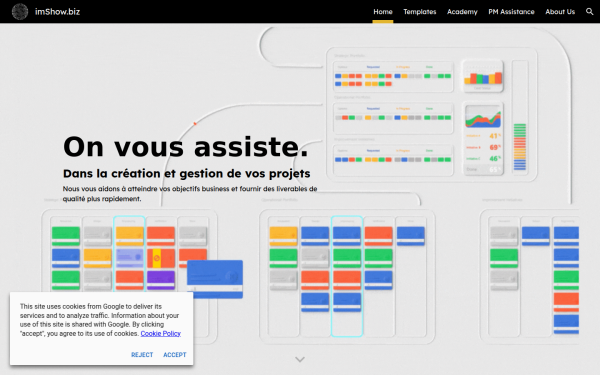
Task: Click 'Dans la création et gestion de vos projets'
Action: 187,173
